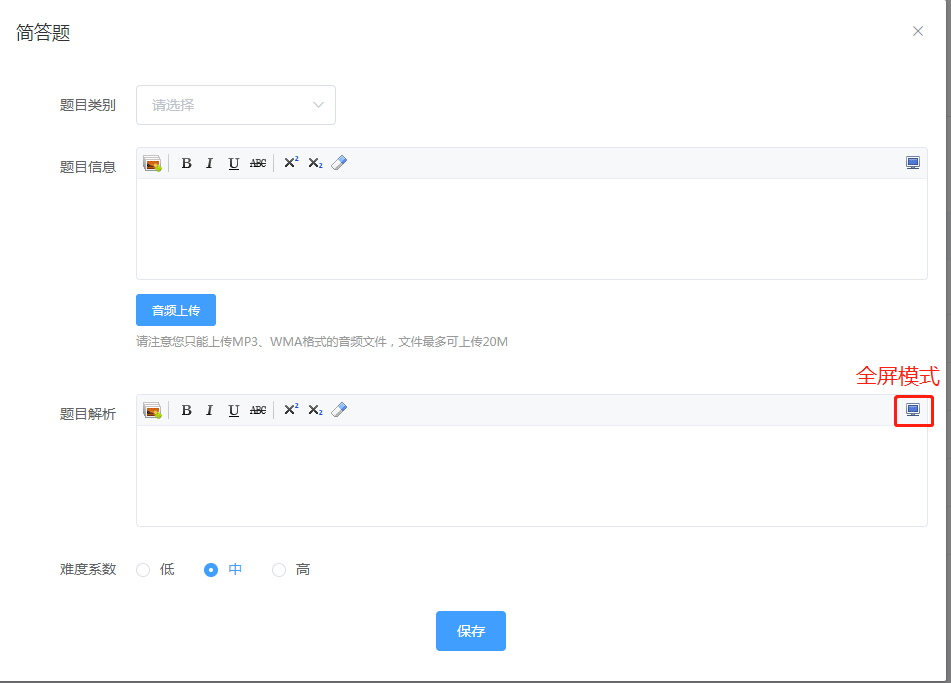Open 全屏模式 fullscreen for 题目解析 editor

coord(911,410)
